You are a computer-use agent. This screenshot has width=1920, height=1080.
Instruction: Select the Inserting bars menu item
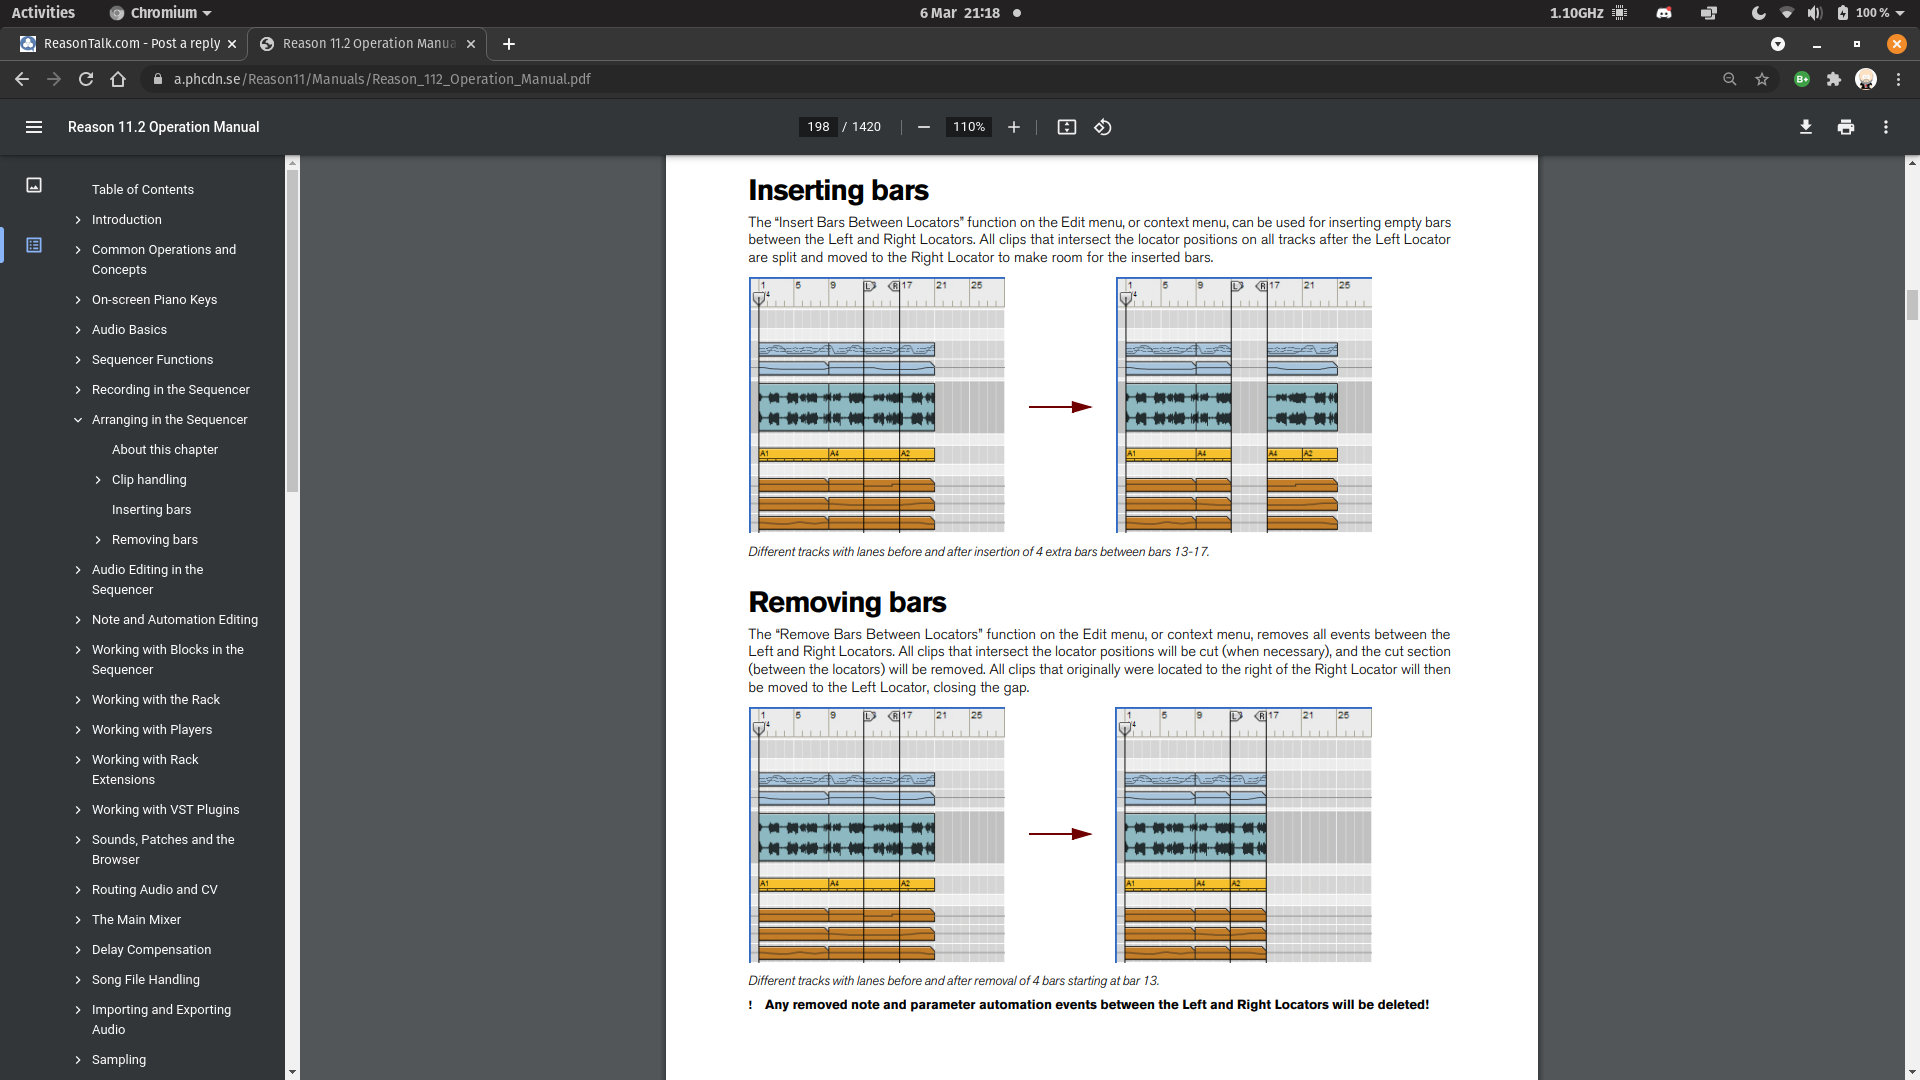pos(150,509)
